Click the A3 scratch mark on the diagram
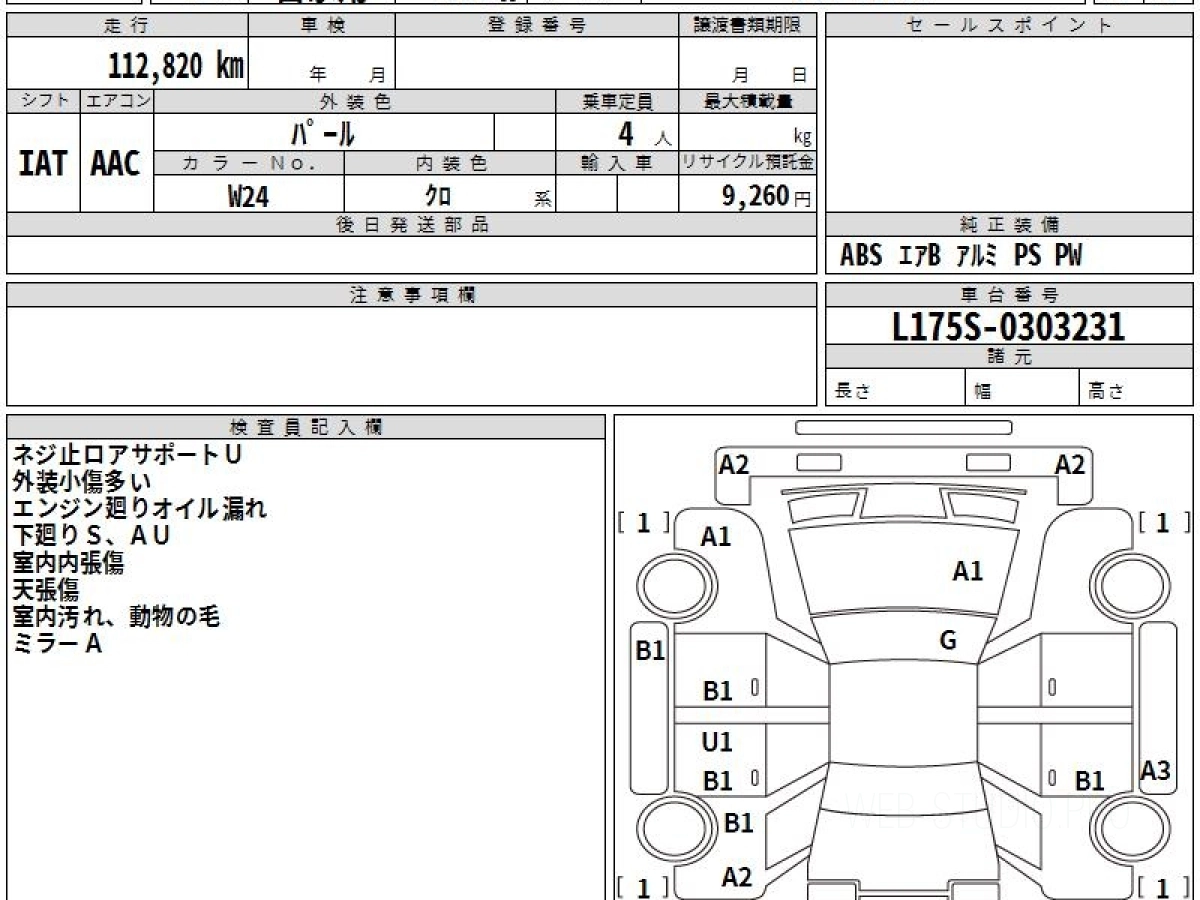Viewport: 1200px width, 900px height. click(1155, 771)
